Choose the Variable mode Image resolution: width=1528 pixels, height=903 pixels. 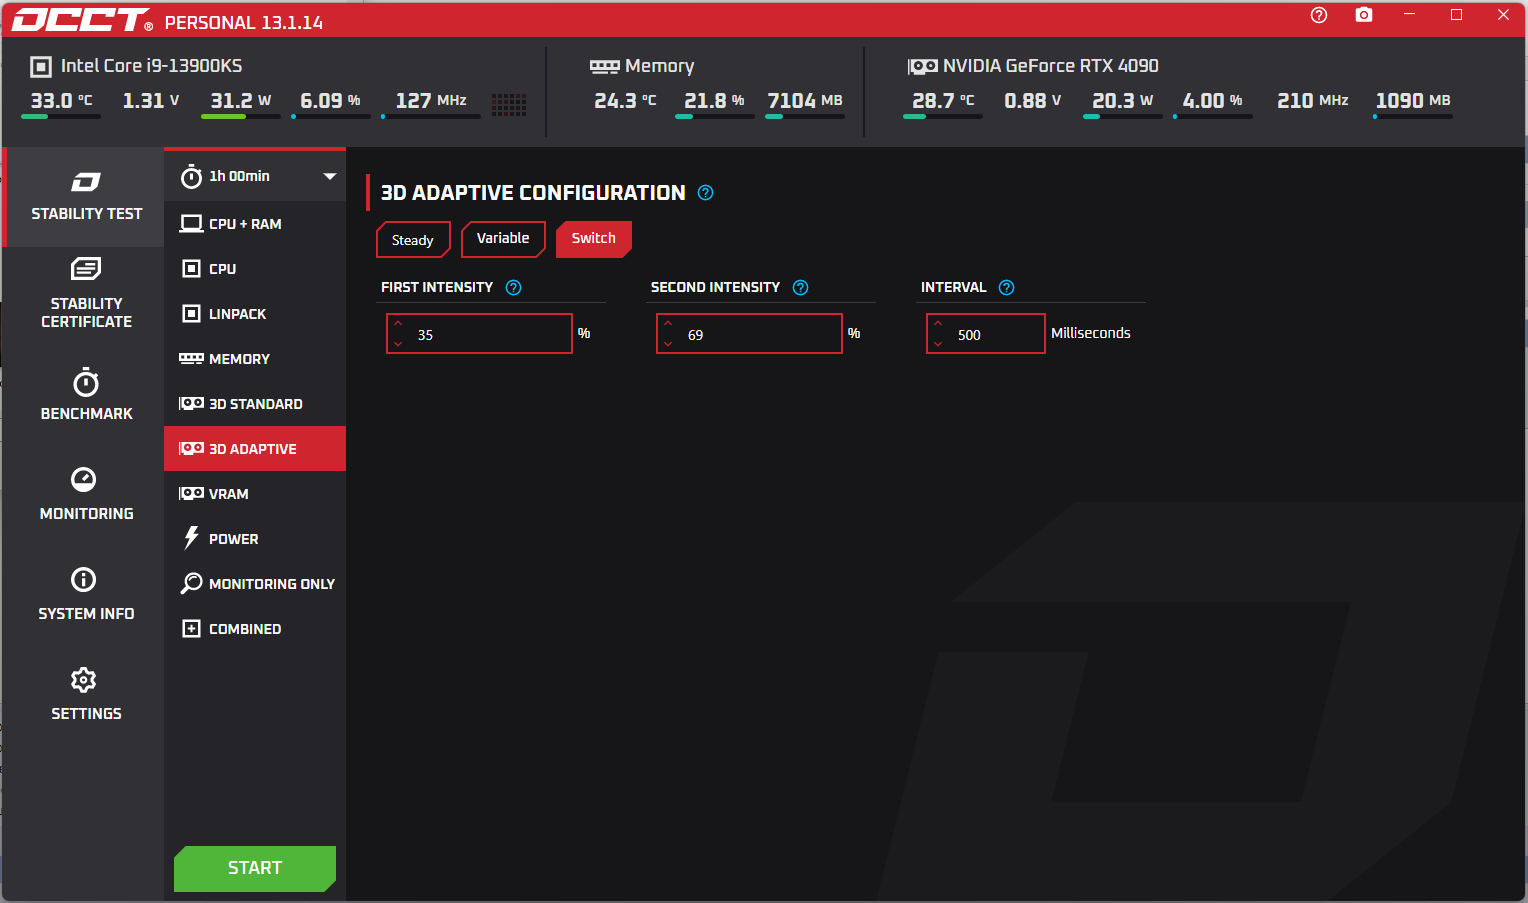point(503,239)
